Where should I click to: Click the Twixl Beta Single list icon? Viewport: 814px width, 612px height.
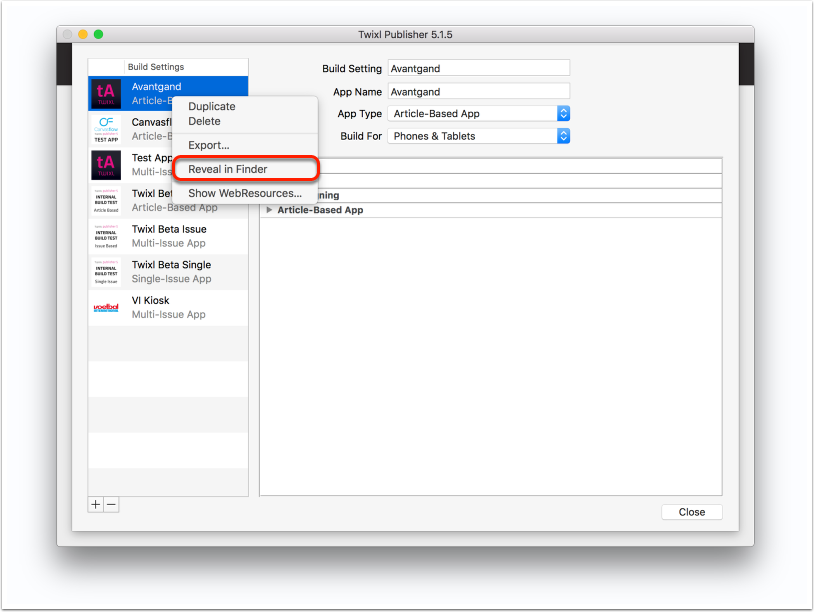click(106, 272)
